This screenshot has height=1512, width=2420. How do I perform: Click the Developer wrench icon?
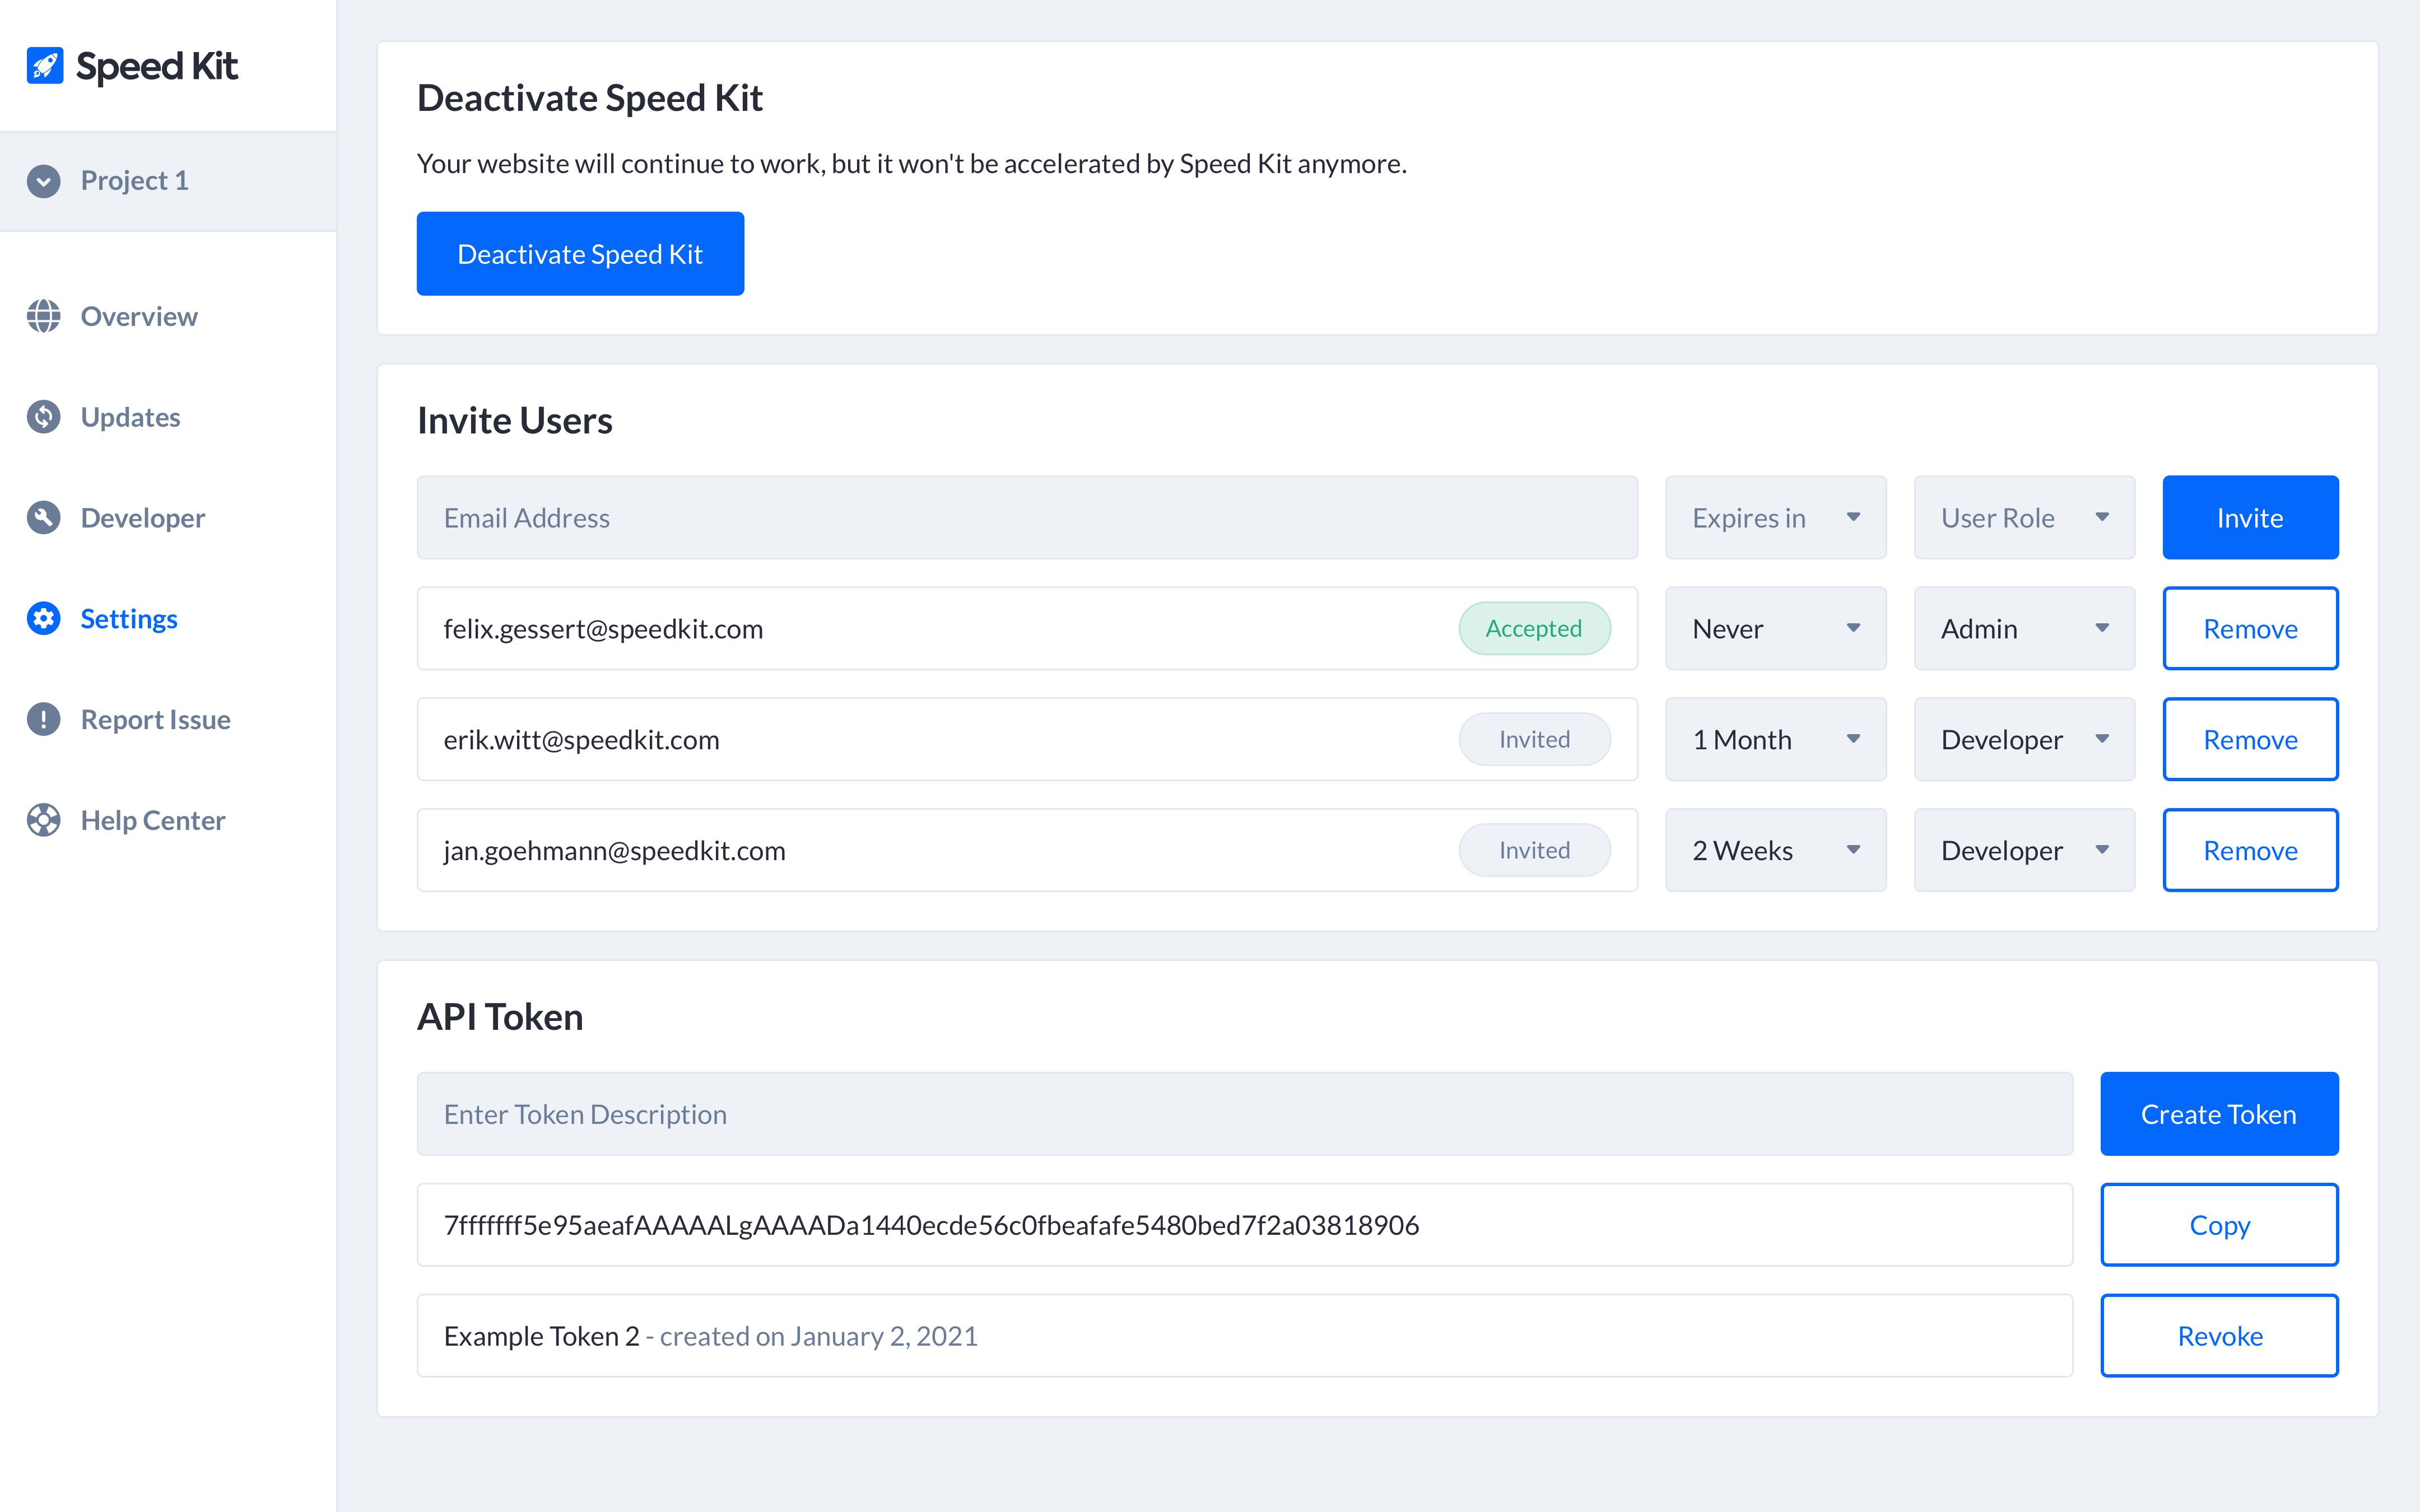point(44,518)
